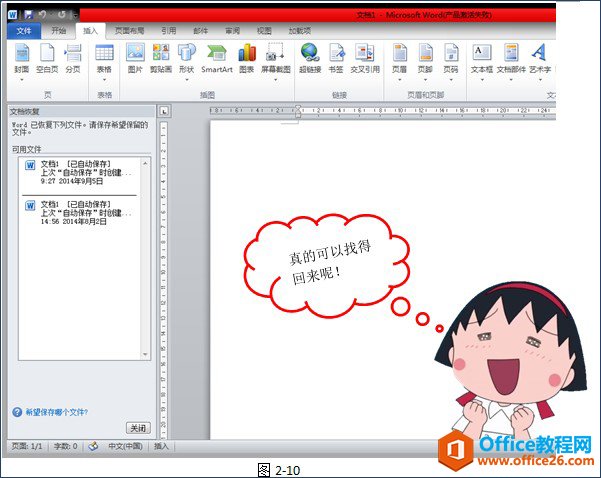Switch to the View (视图) tab
This screenshot has width=601, height=478.
tap(264, 31)
